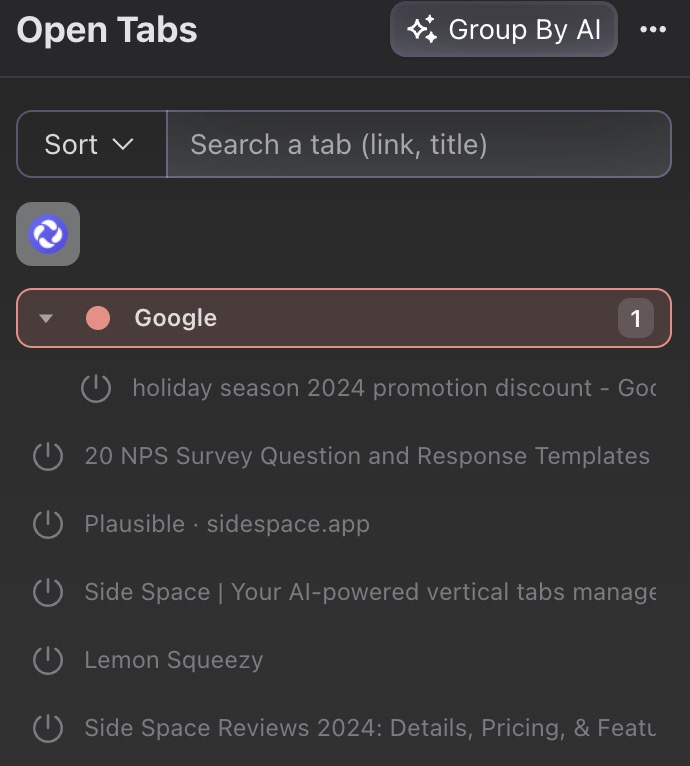690x766 pixels.
Task: Click power icon beside Lemon Squeezy tab
Action: click(x=48, y=660)
